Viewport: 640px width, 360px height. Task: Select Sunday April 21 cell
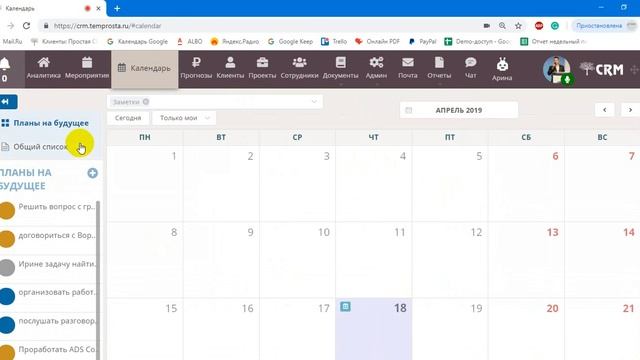(602, 329)
